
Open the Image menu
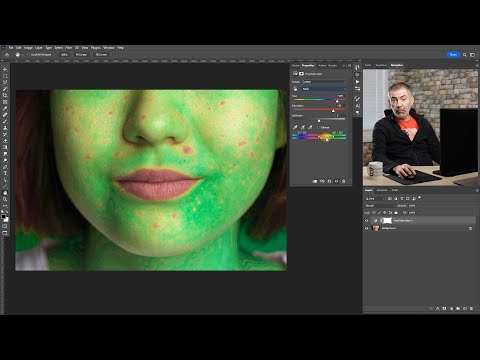[28, 48]
